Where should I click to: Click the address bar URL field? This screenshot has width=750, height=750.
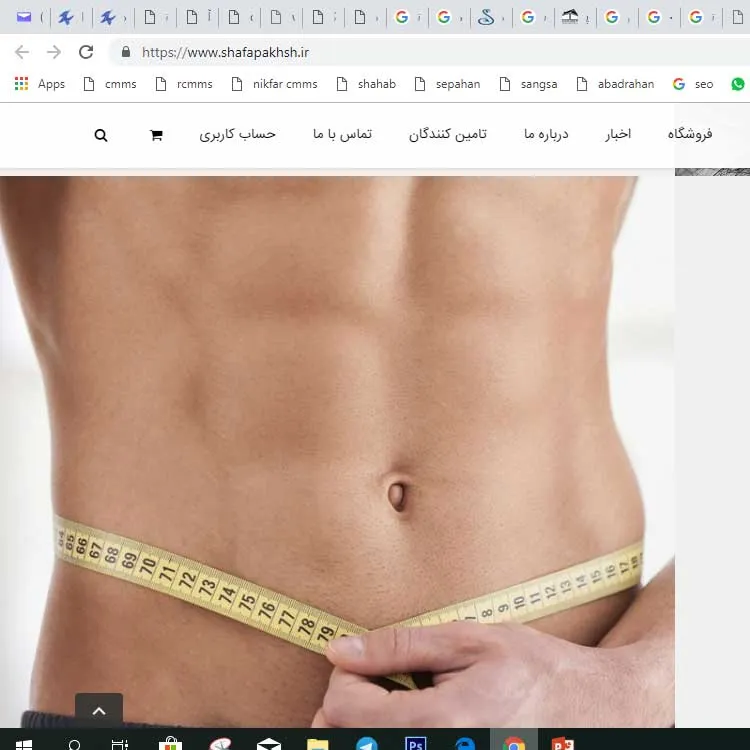click(400, 52)
